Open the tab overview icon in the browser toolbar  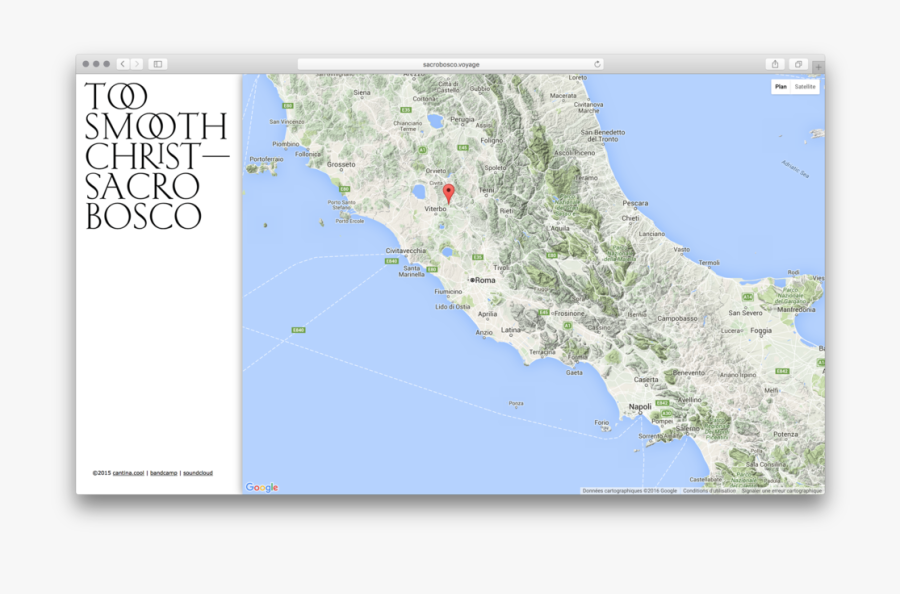pyautogui.click(x=797, y=62)
